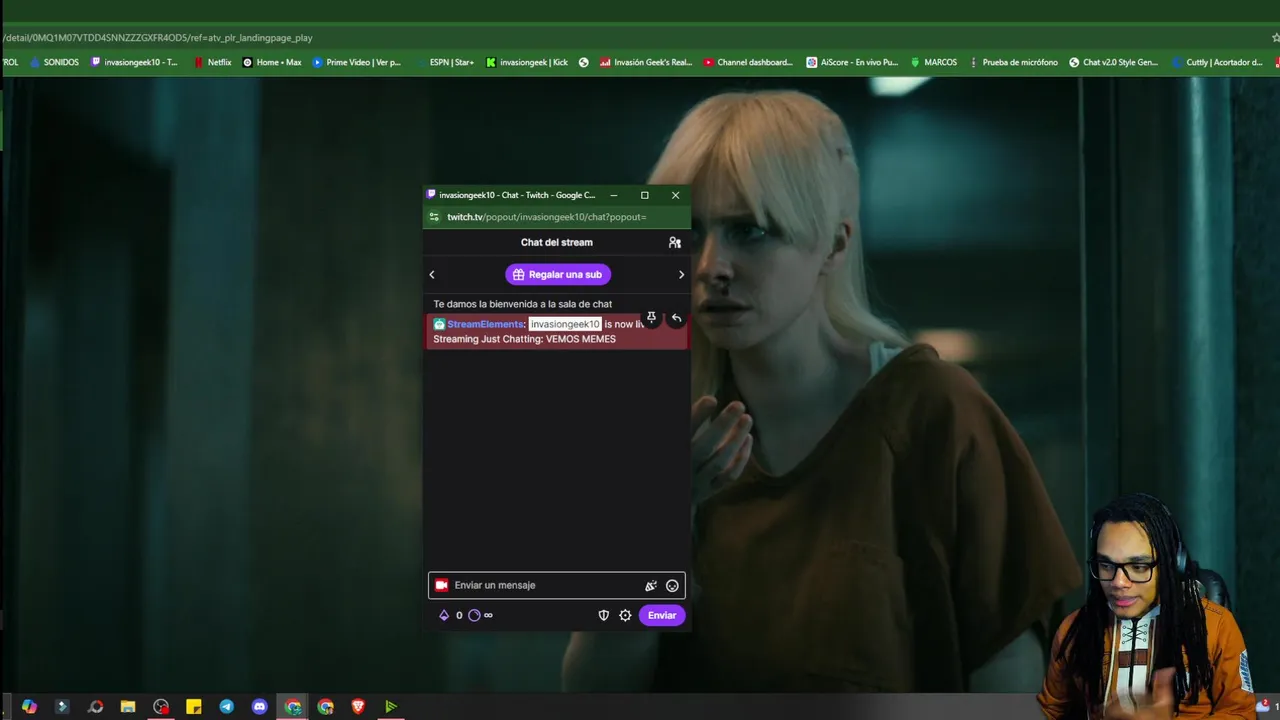Open the Cuttly | Acortador bookmark

pyautogui.click(x=1217, y=62)
